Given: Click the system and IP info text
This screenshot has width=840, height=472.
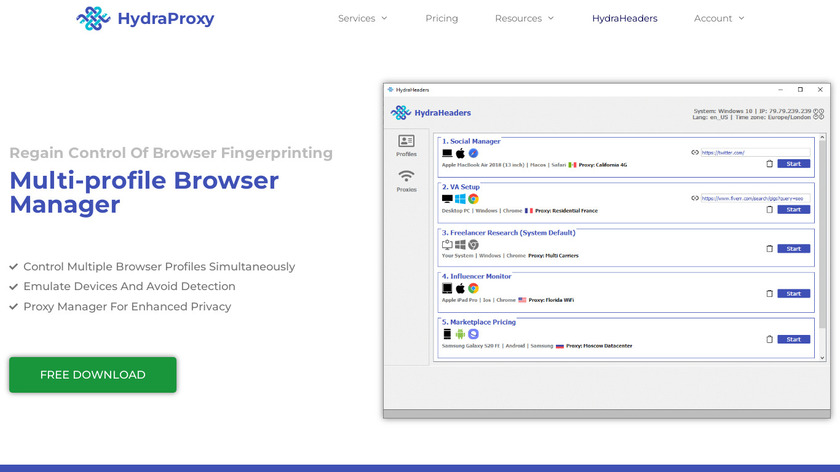Looking at the screenshot, I should [752, 114].
